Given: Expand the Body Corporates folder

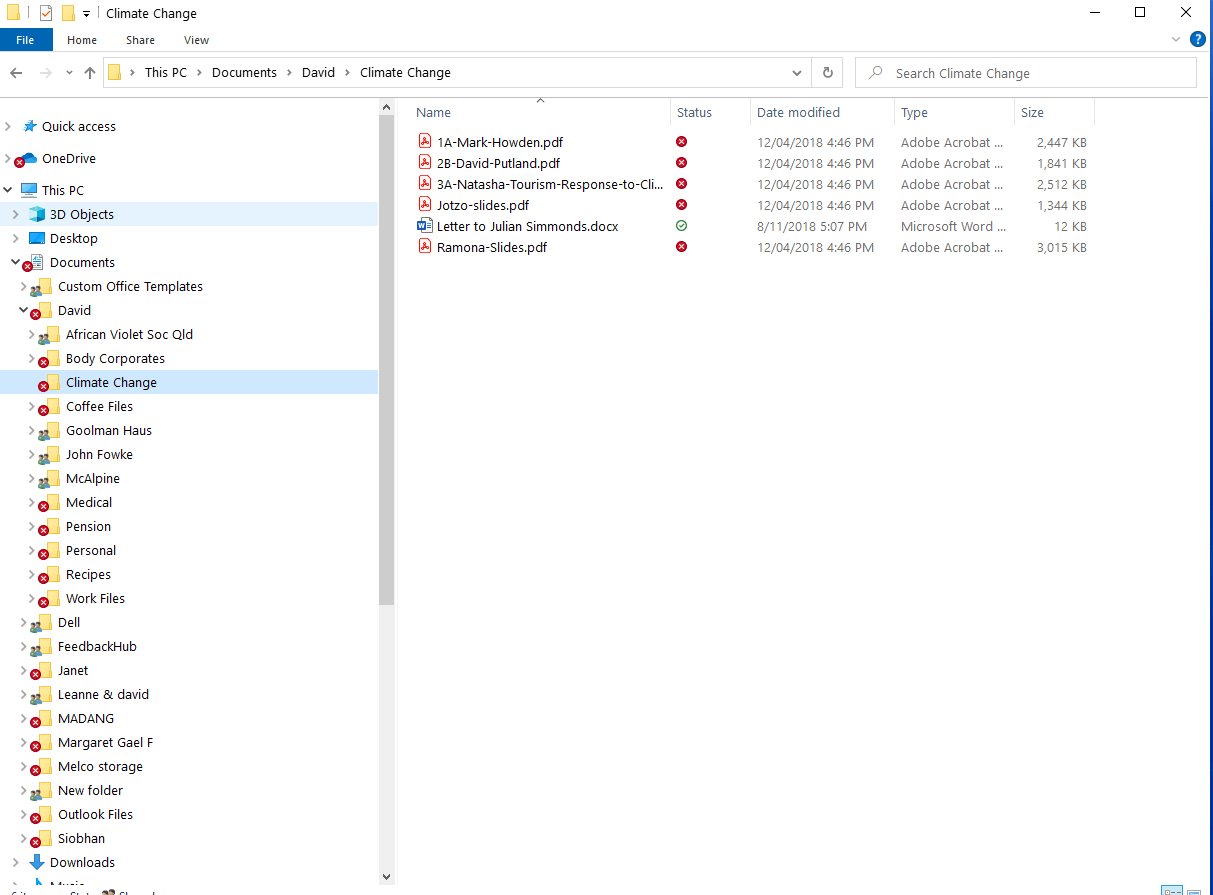Looking at the screenshot, I should [32, 358].
